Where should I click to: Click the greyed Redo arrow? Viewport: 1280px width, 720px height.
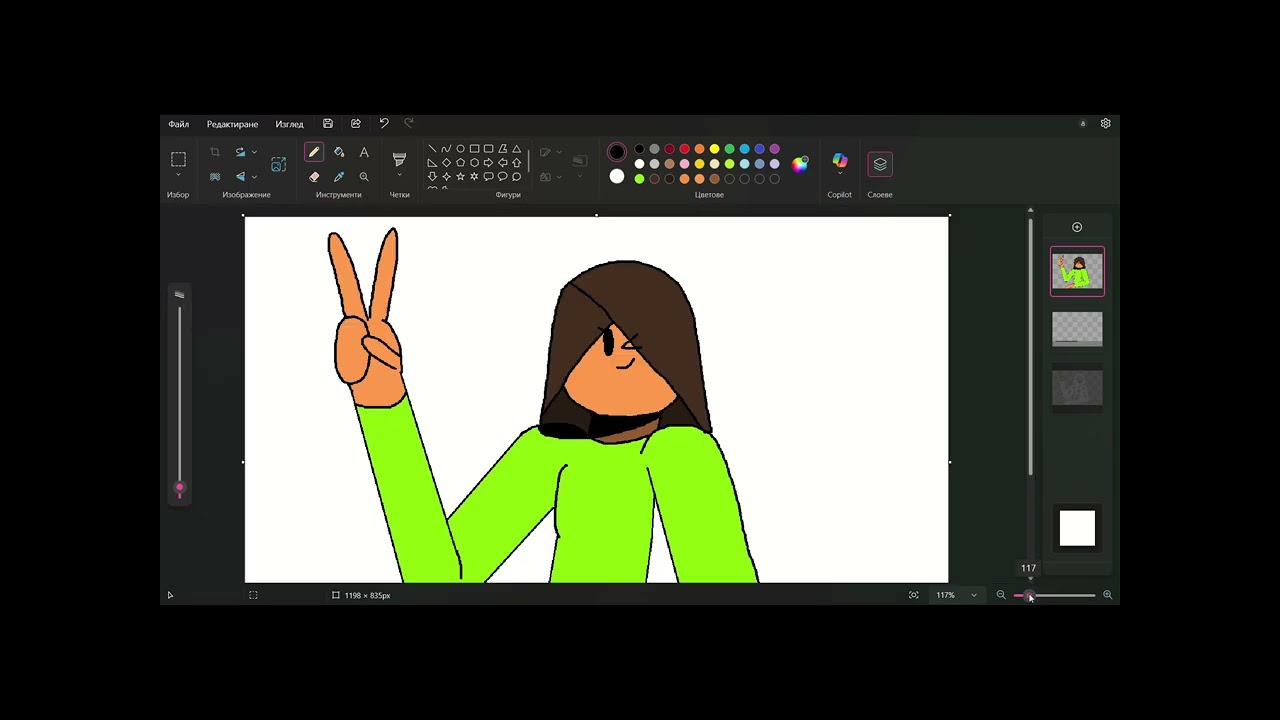pyautogui.click(x=408, y=123)
